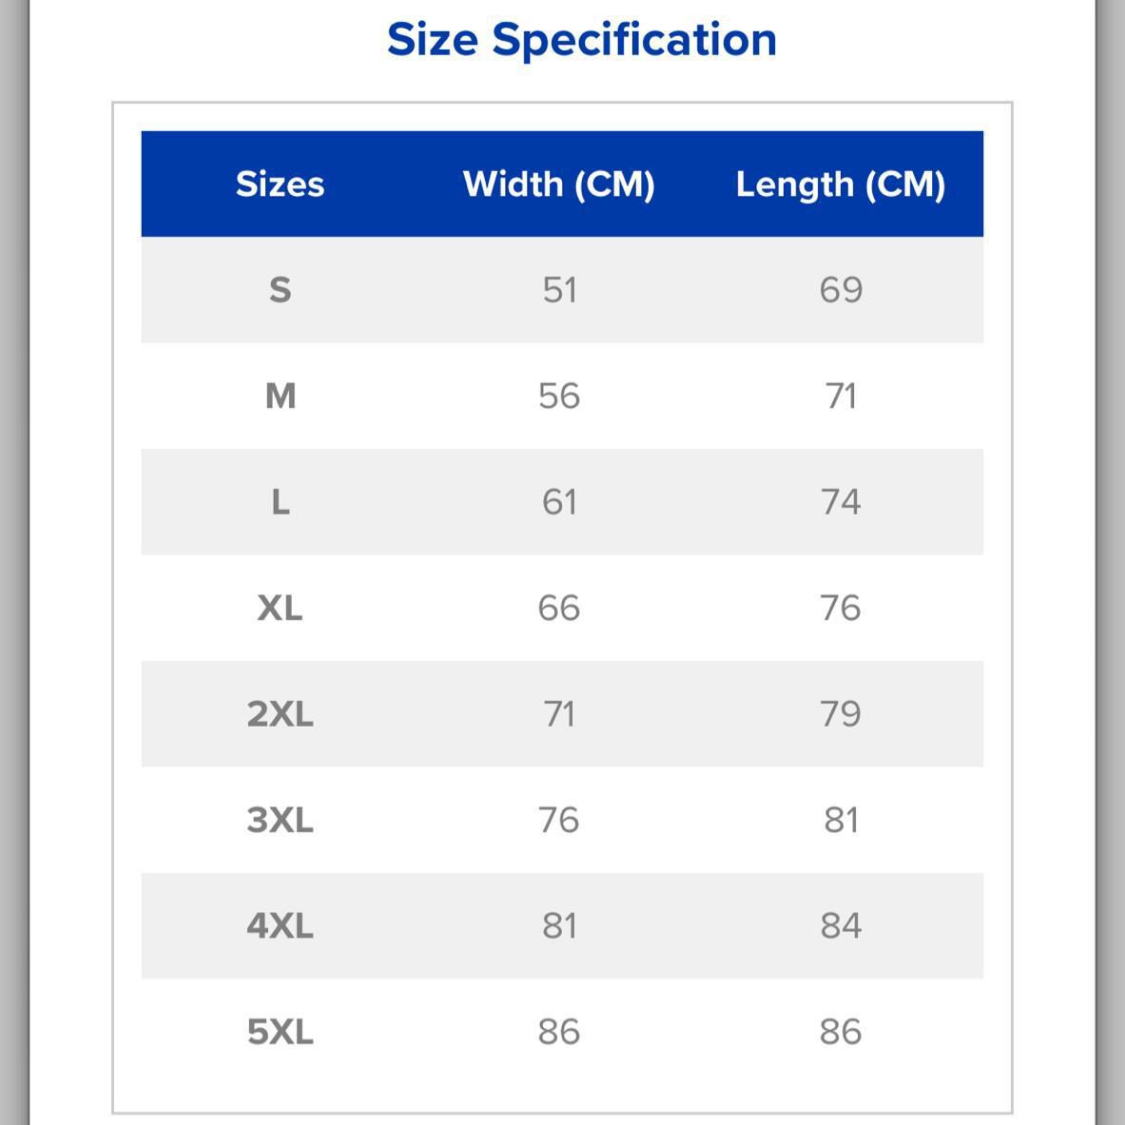This screenshot has width=1125, height=1125.
Task: Select the 4XL size row label
Action: [280, 926]
